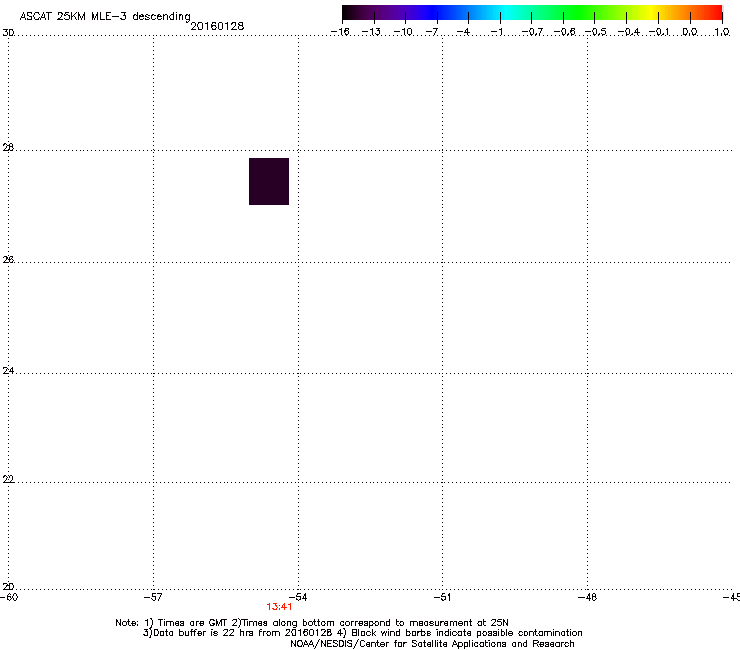This screenshot has height=650, width=740.
Task: Click the latitude 20 axis label
Action: (x=8, y=586)
